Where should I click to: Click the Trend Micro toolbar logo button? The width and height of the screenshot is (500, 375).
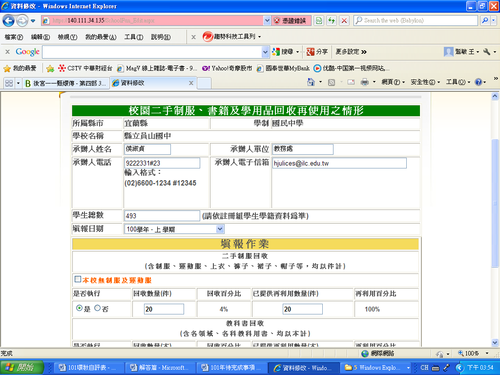click(x=231, y=36)
